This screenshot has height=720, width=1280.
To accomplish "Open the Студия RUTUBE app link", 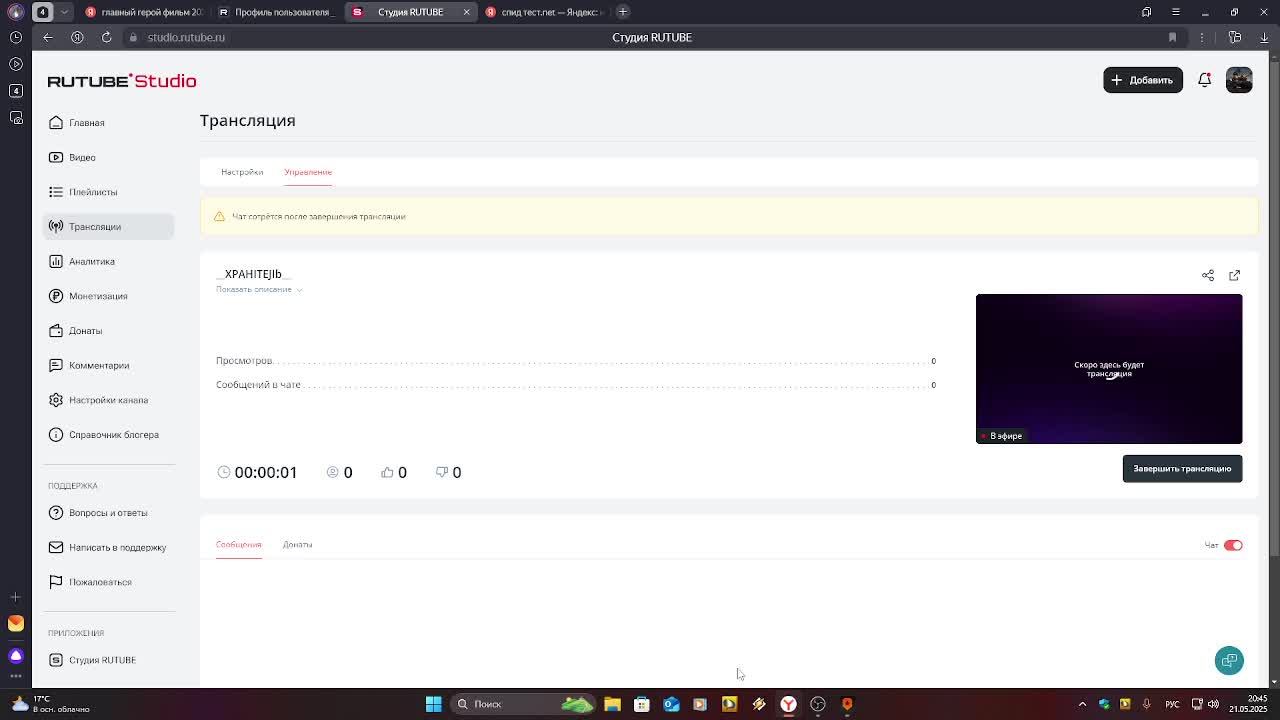I will pyautogui.click(x=108, y=660).
